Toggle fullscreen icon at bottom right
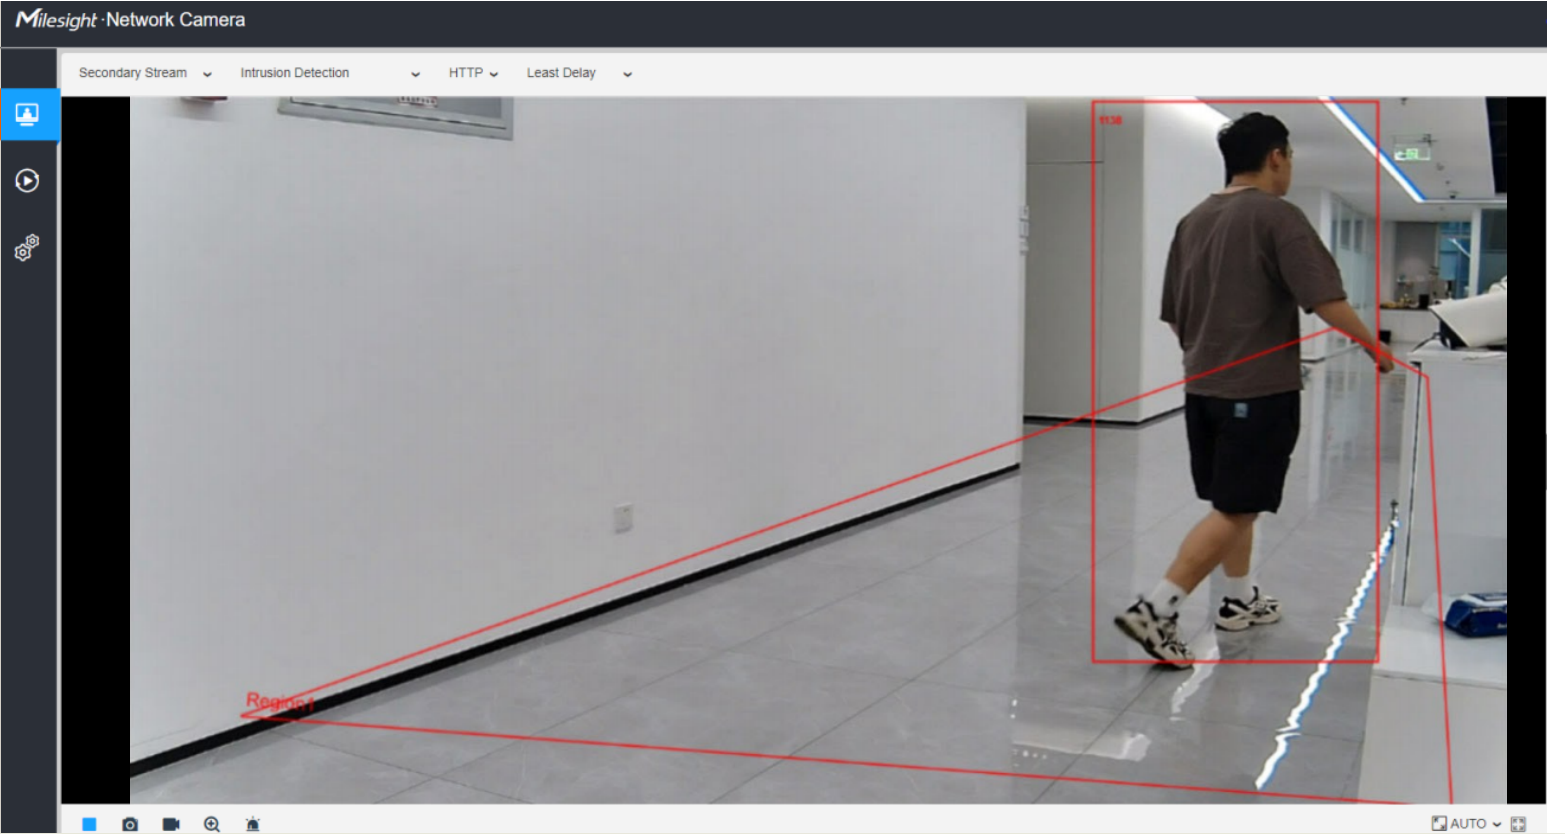1565x834 pixels. coord(1518,824)
